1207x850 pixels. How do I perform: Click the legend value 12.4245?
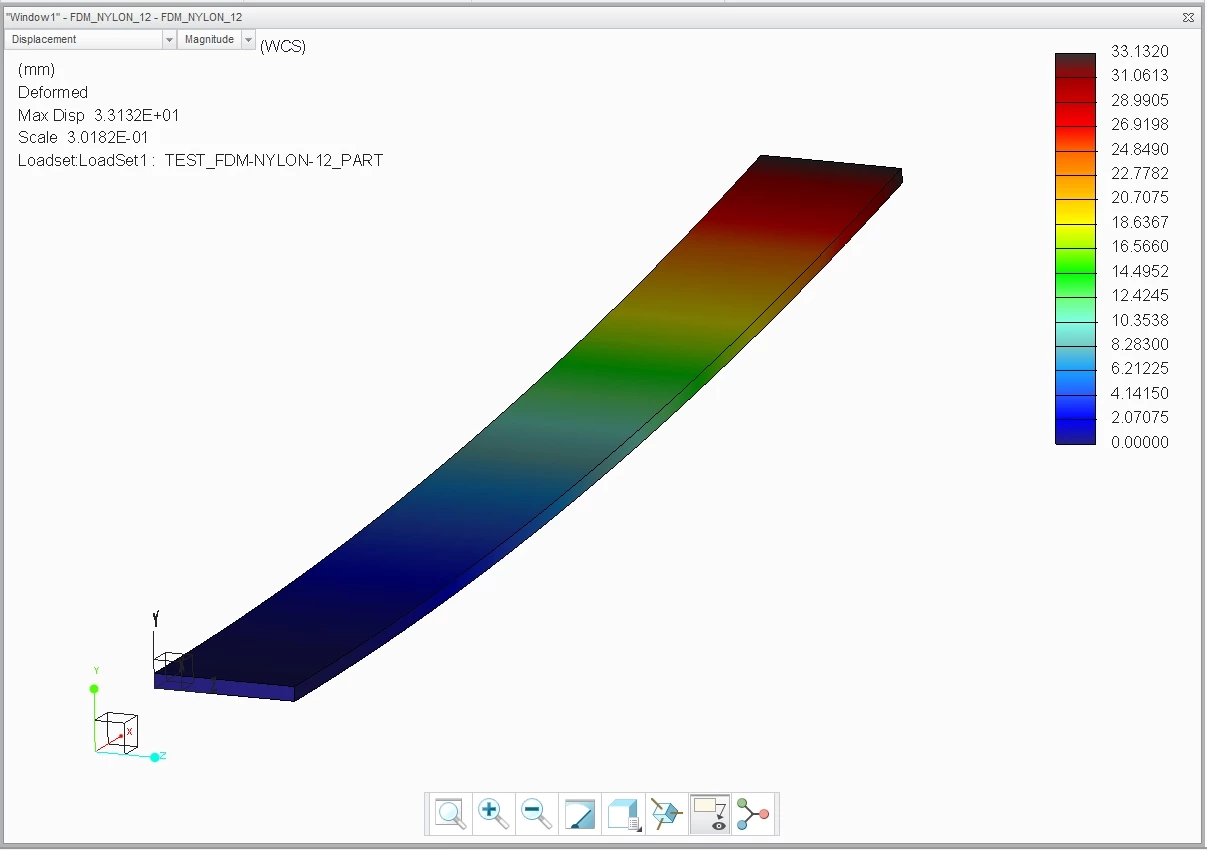pos(1140,295)
